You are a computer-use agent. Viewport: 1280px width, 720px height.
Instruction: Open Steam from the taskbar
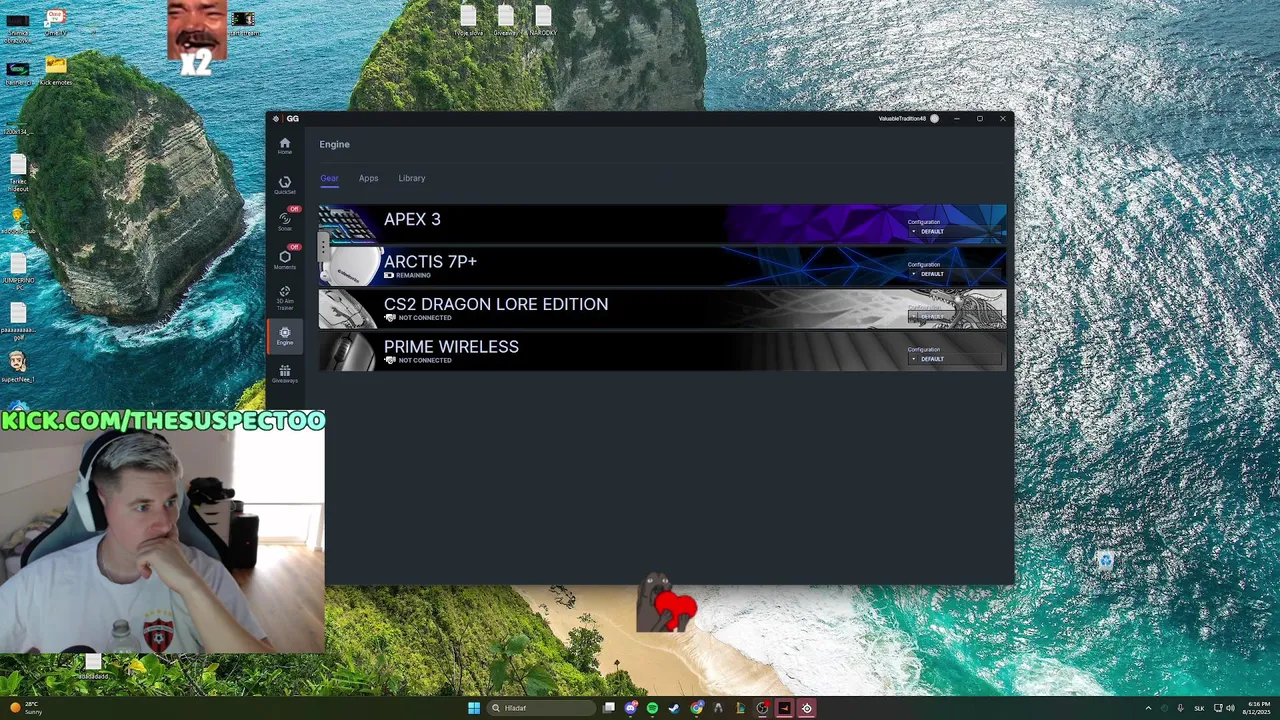[674, 708]
